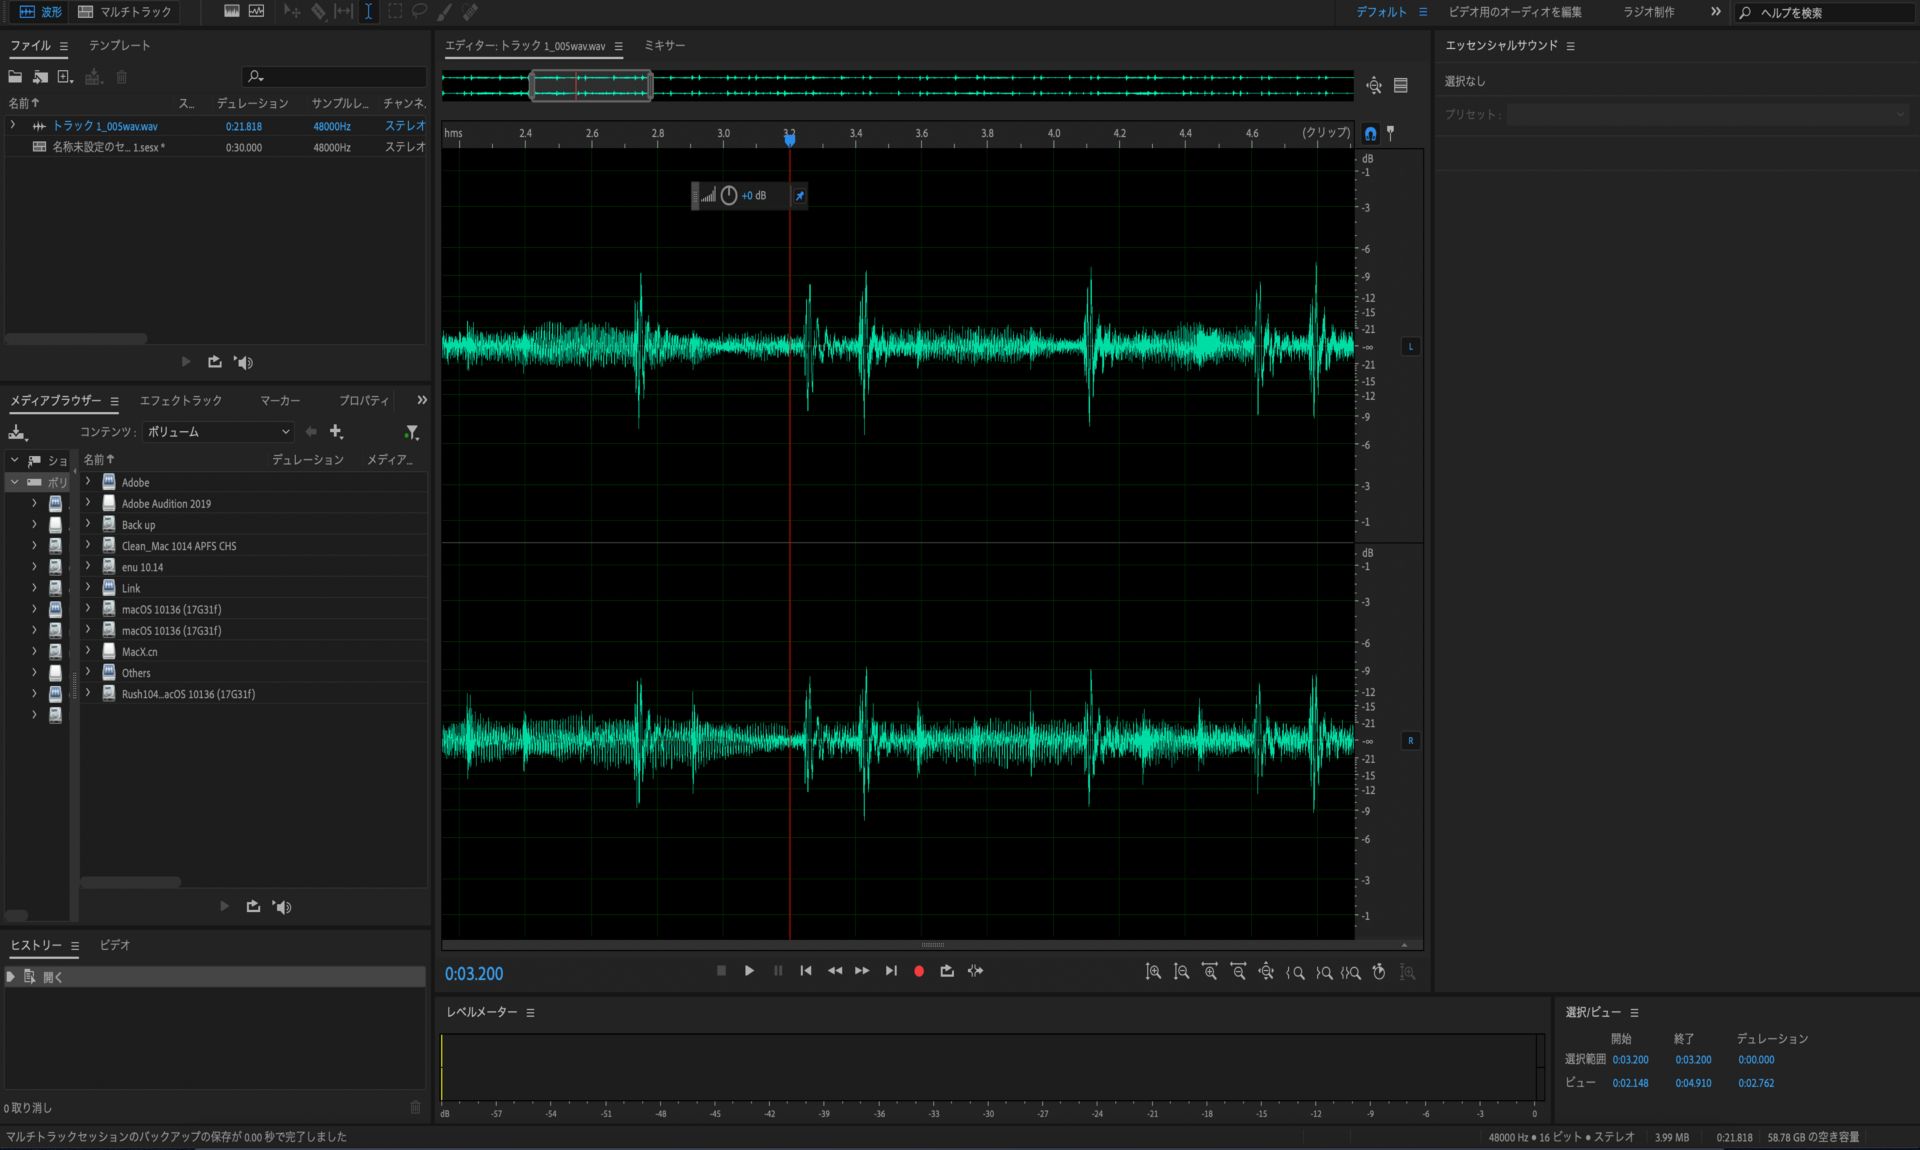Switch to マルチトラック view

point(124,12)
